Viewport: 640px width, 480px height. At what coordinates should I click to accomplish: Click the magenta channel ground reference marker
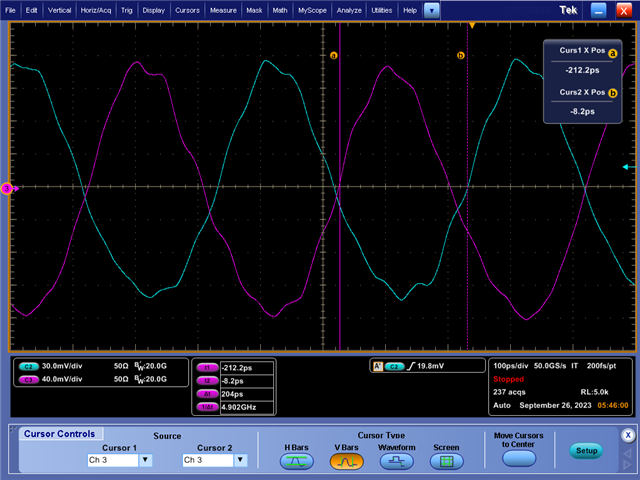click(x=6, y=188)
